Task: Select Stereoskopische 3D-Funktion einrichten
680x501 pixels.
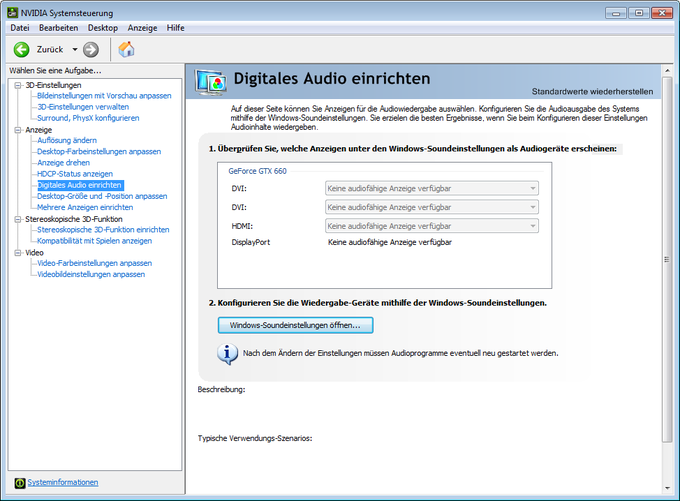Action: click(x=103, y=230)
